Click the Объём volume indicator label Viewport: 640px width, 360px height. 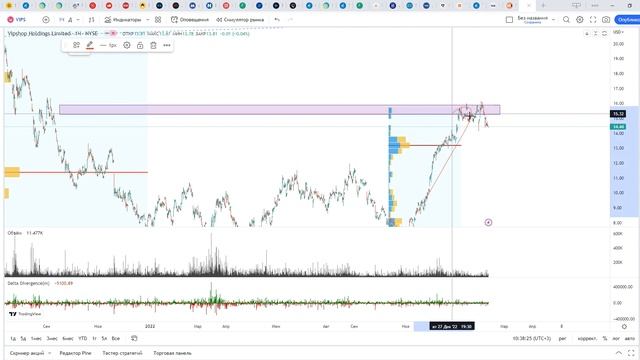tap(15, 233)
